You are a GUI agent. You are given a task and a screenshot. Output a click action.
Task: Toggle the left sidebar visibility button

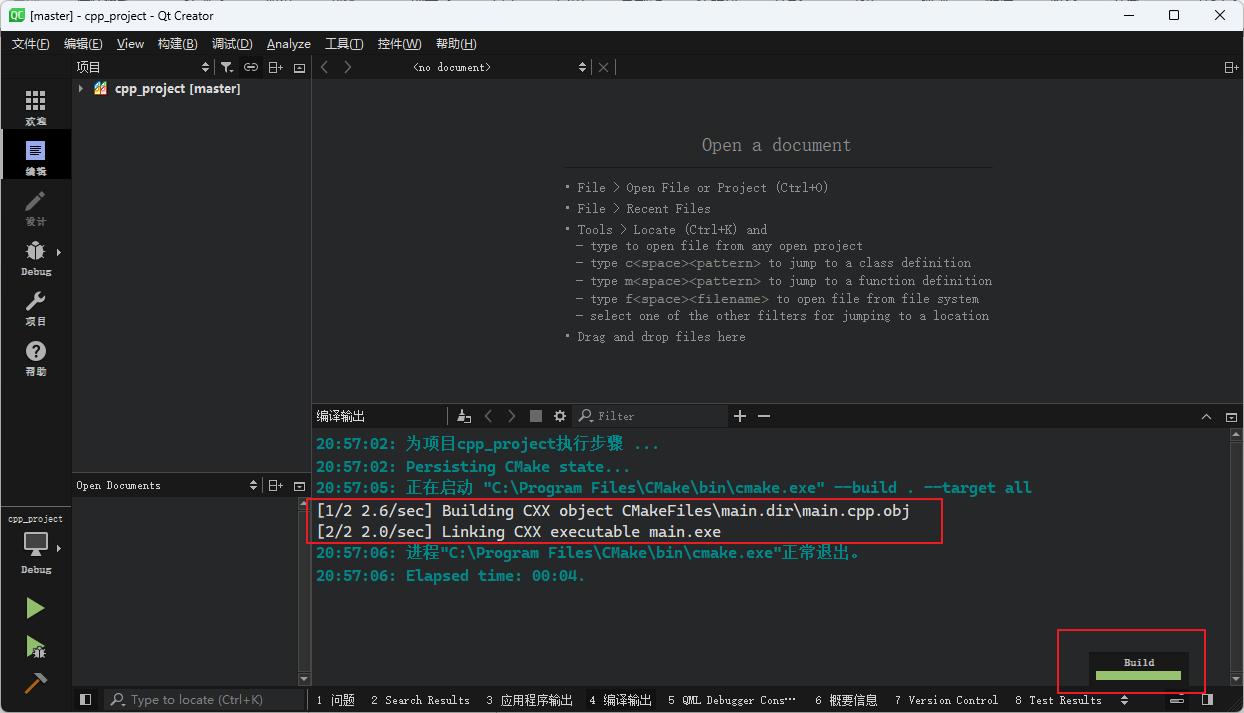click(85, 698)
